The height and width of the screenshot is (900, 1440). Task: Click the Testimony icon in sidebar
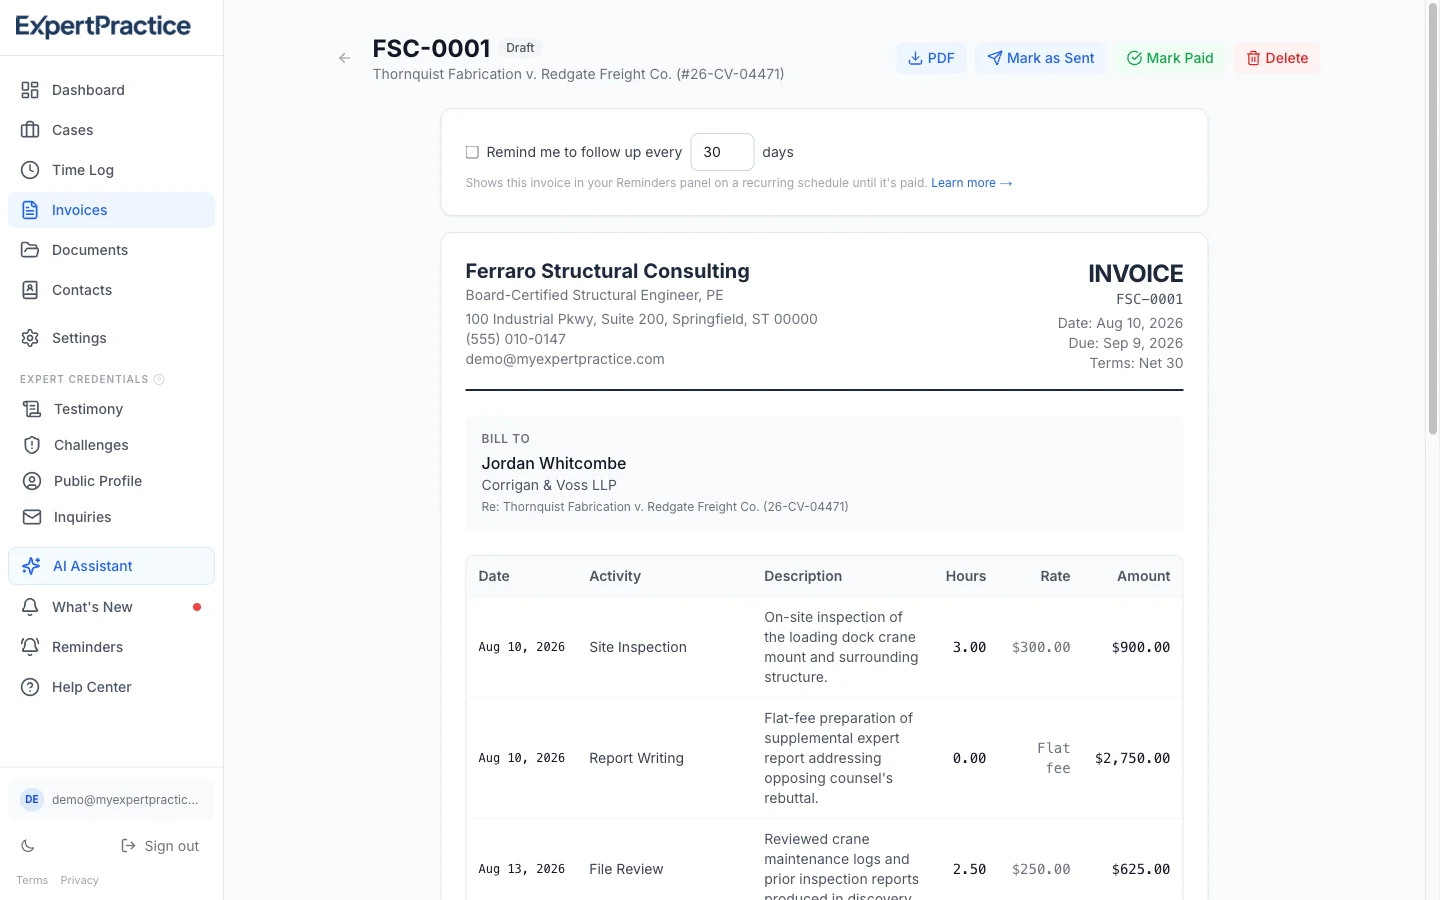coord(32,409)
